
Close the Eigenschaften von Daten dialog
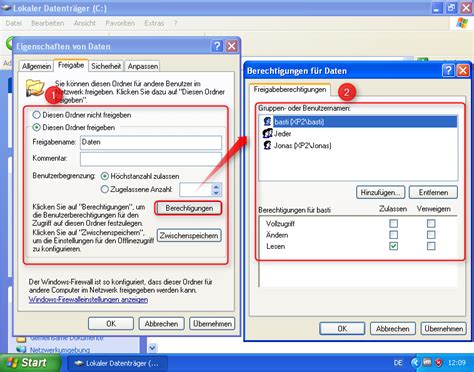[x=232, y=46]
